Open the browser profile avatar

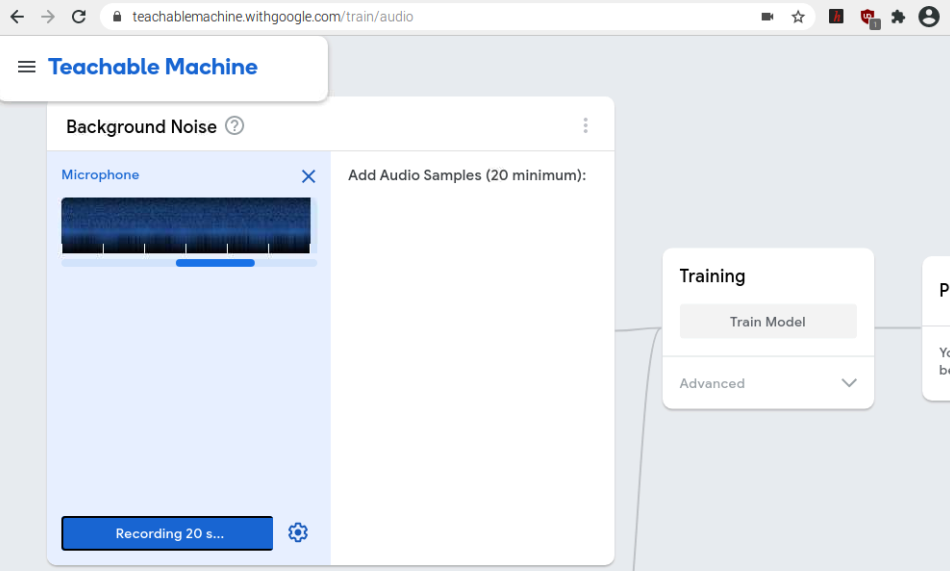929,16
